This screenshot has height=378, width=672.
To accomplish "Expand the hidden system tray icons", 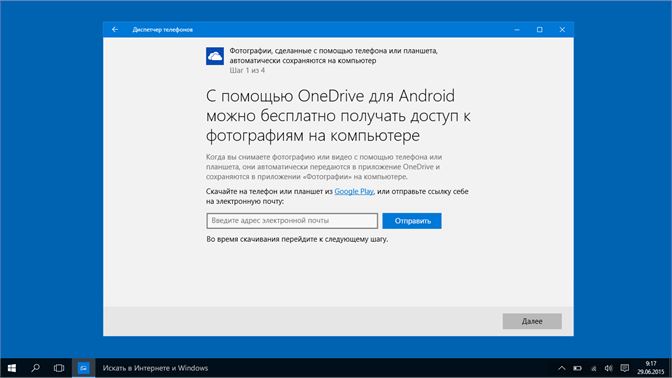I will (561, 368).
